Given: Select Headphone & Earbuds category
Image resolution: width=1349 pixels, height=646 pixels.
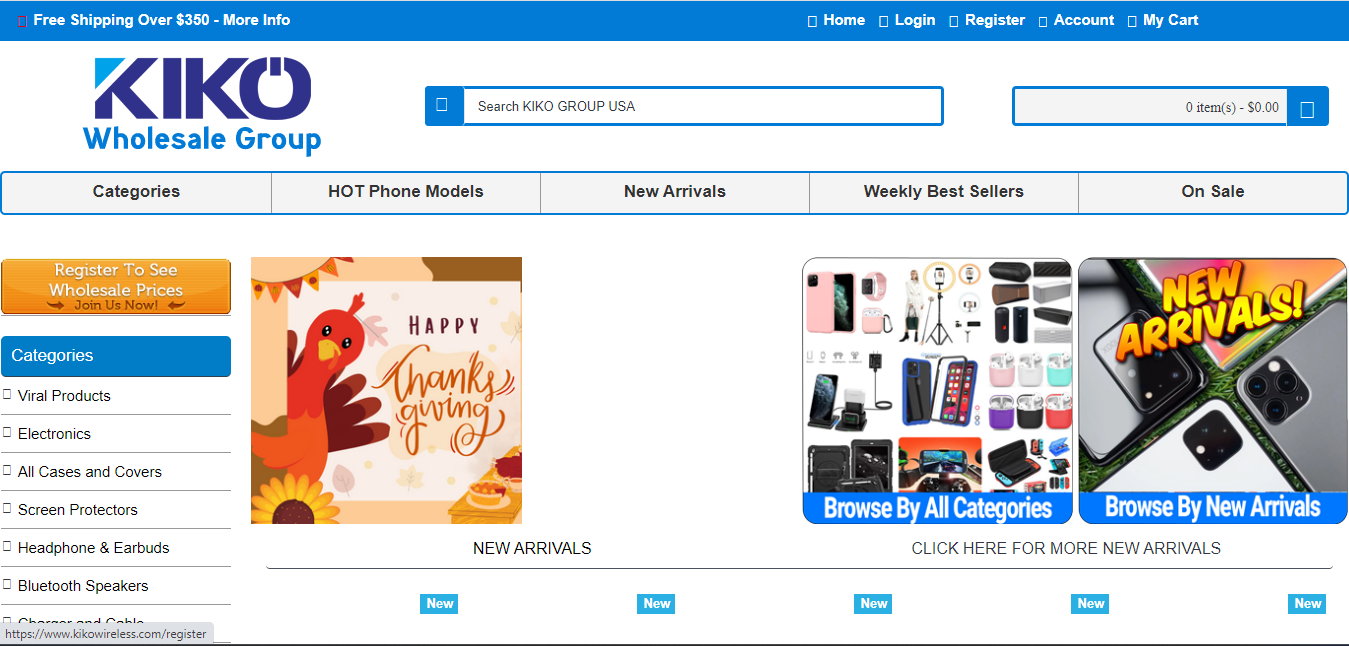Looking at the screenshot, I should 94,548.
